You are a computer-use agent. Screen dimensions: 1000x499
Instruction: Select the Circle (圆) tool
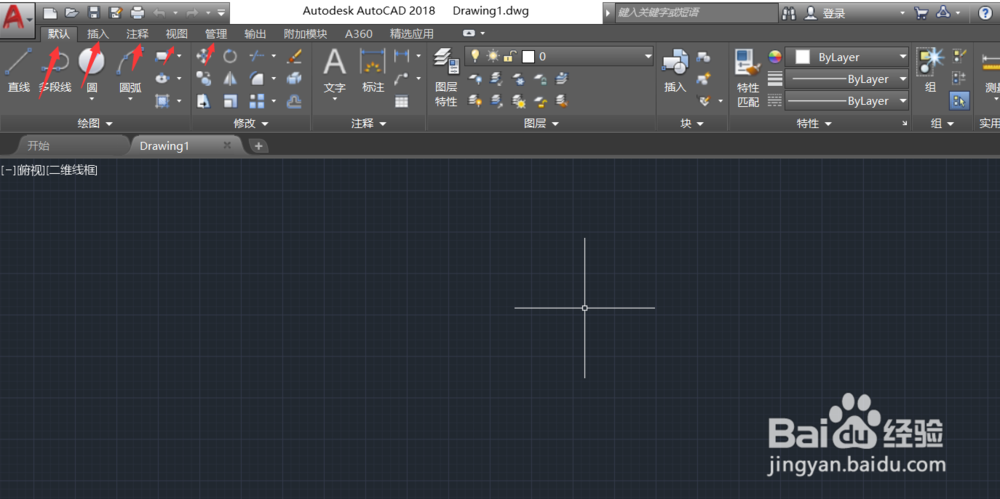(92, 71)
